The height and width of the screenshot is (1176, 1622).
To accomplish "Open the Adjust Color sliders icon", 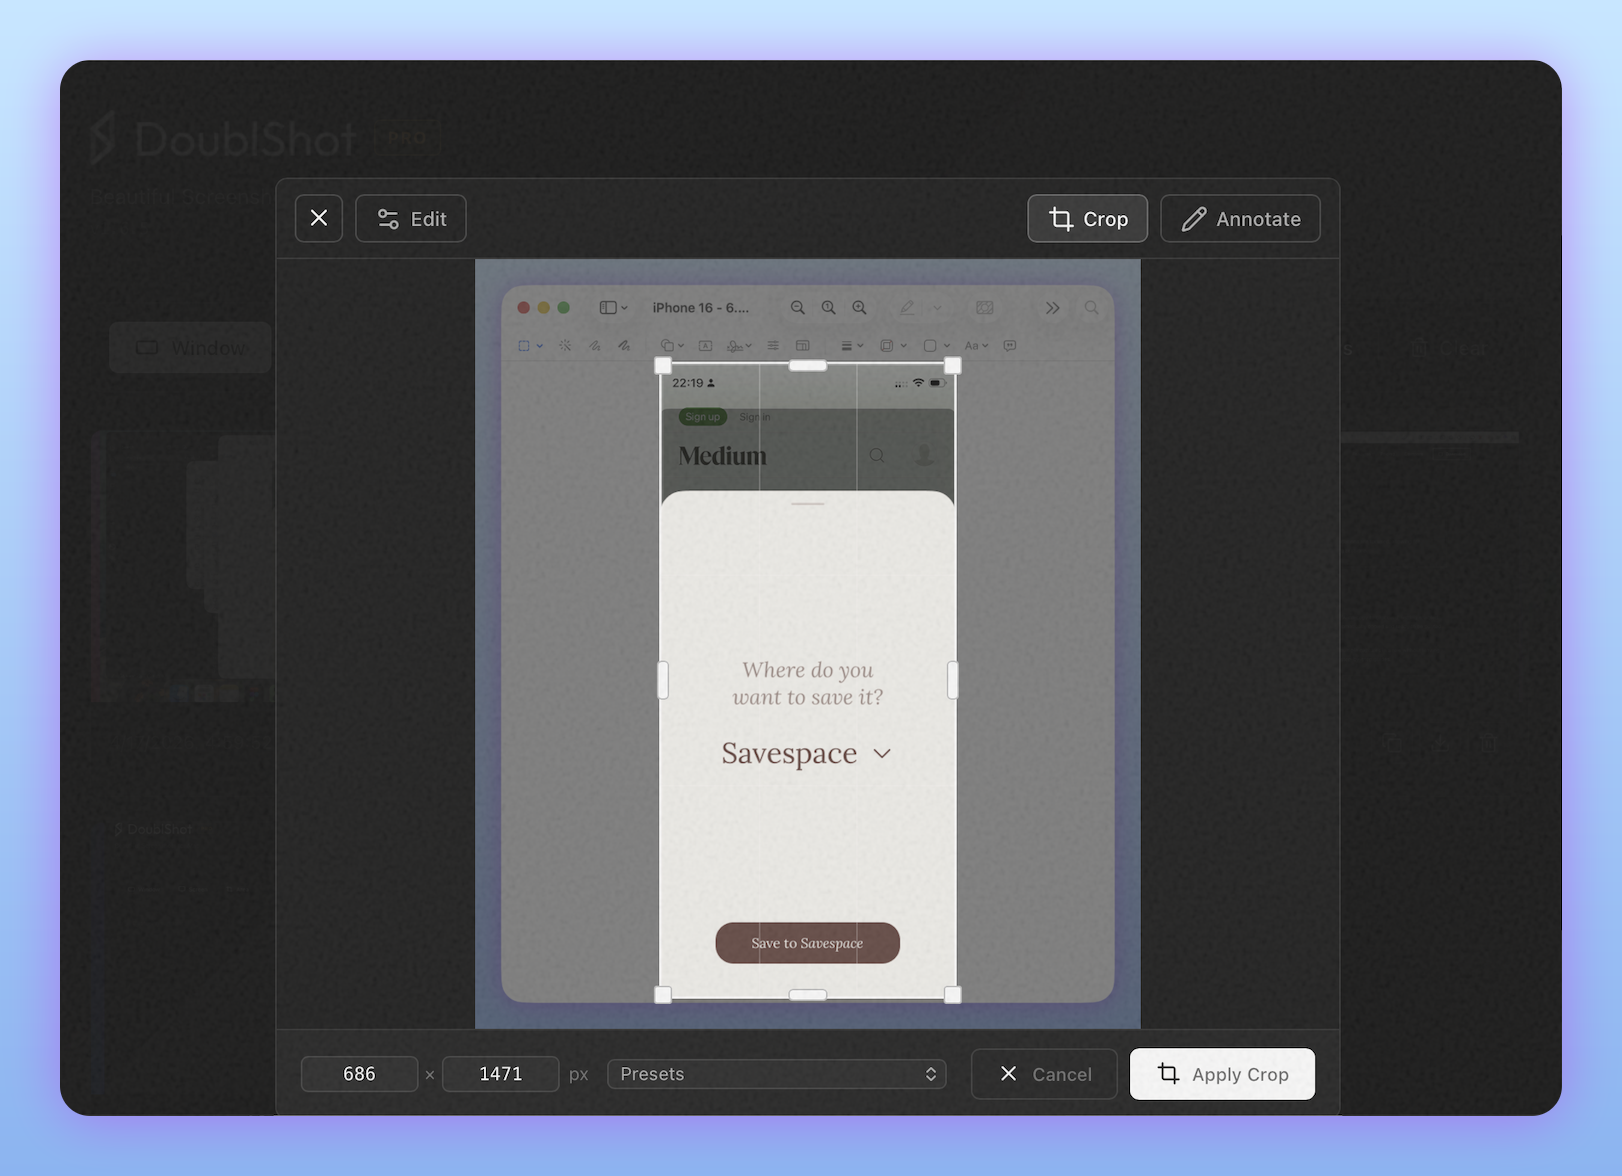I will pos(774,345).
